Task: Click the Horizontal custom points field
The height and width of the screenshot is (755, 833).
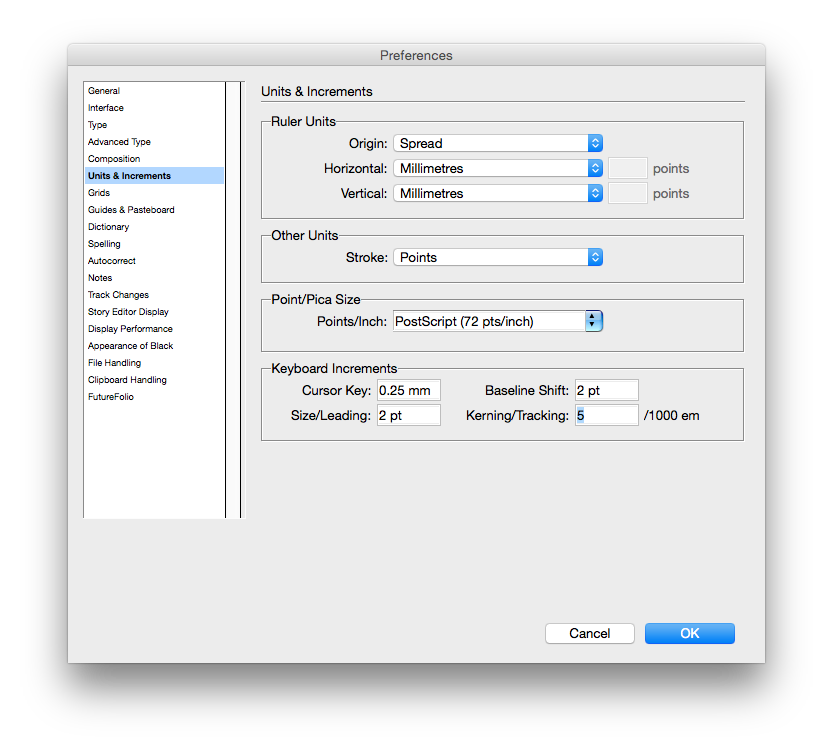Action: point(627,168)
